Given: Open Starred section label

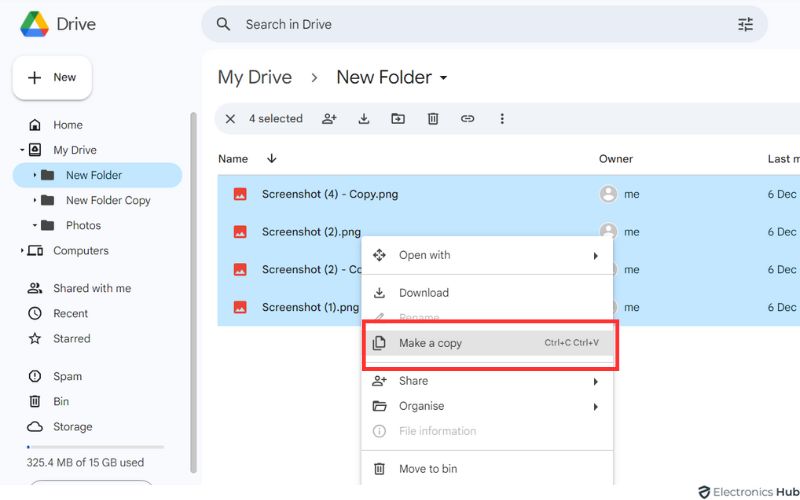Looking at the screenshot, I should (71, 338).
